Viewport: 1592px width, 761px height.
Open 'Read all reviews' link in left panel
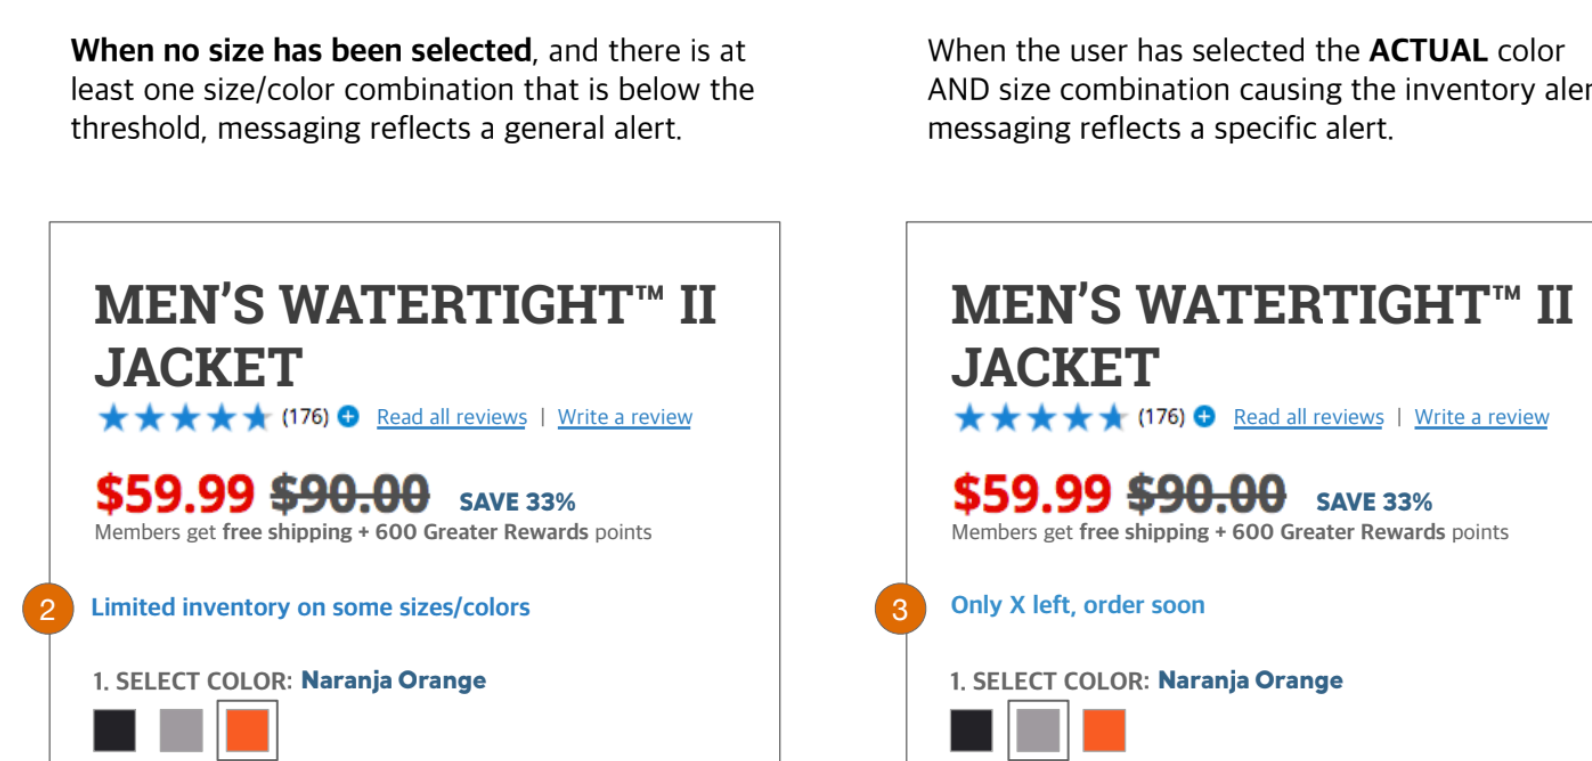[452, 417]
